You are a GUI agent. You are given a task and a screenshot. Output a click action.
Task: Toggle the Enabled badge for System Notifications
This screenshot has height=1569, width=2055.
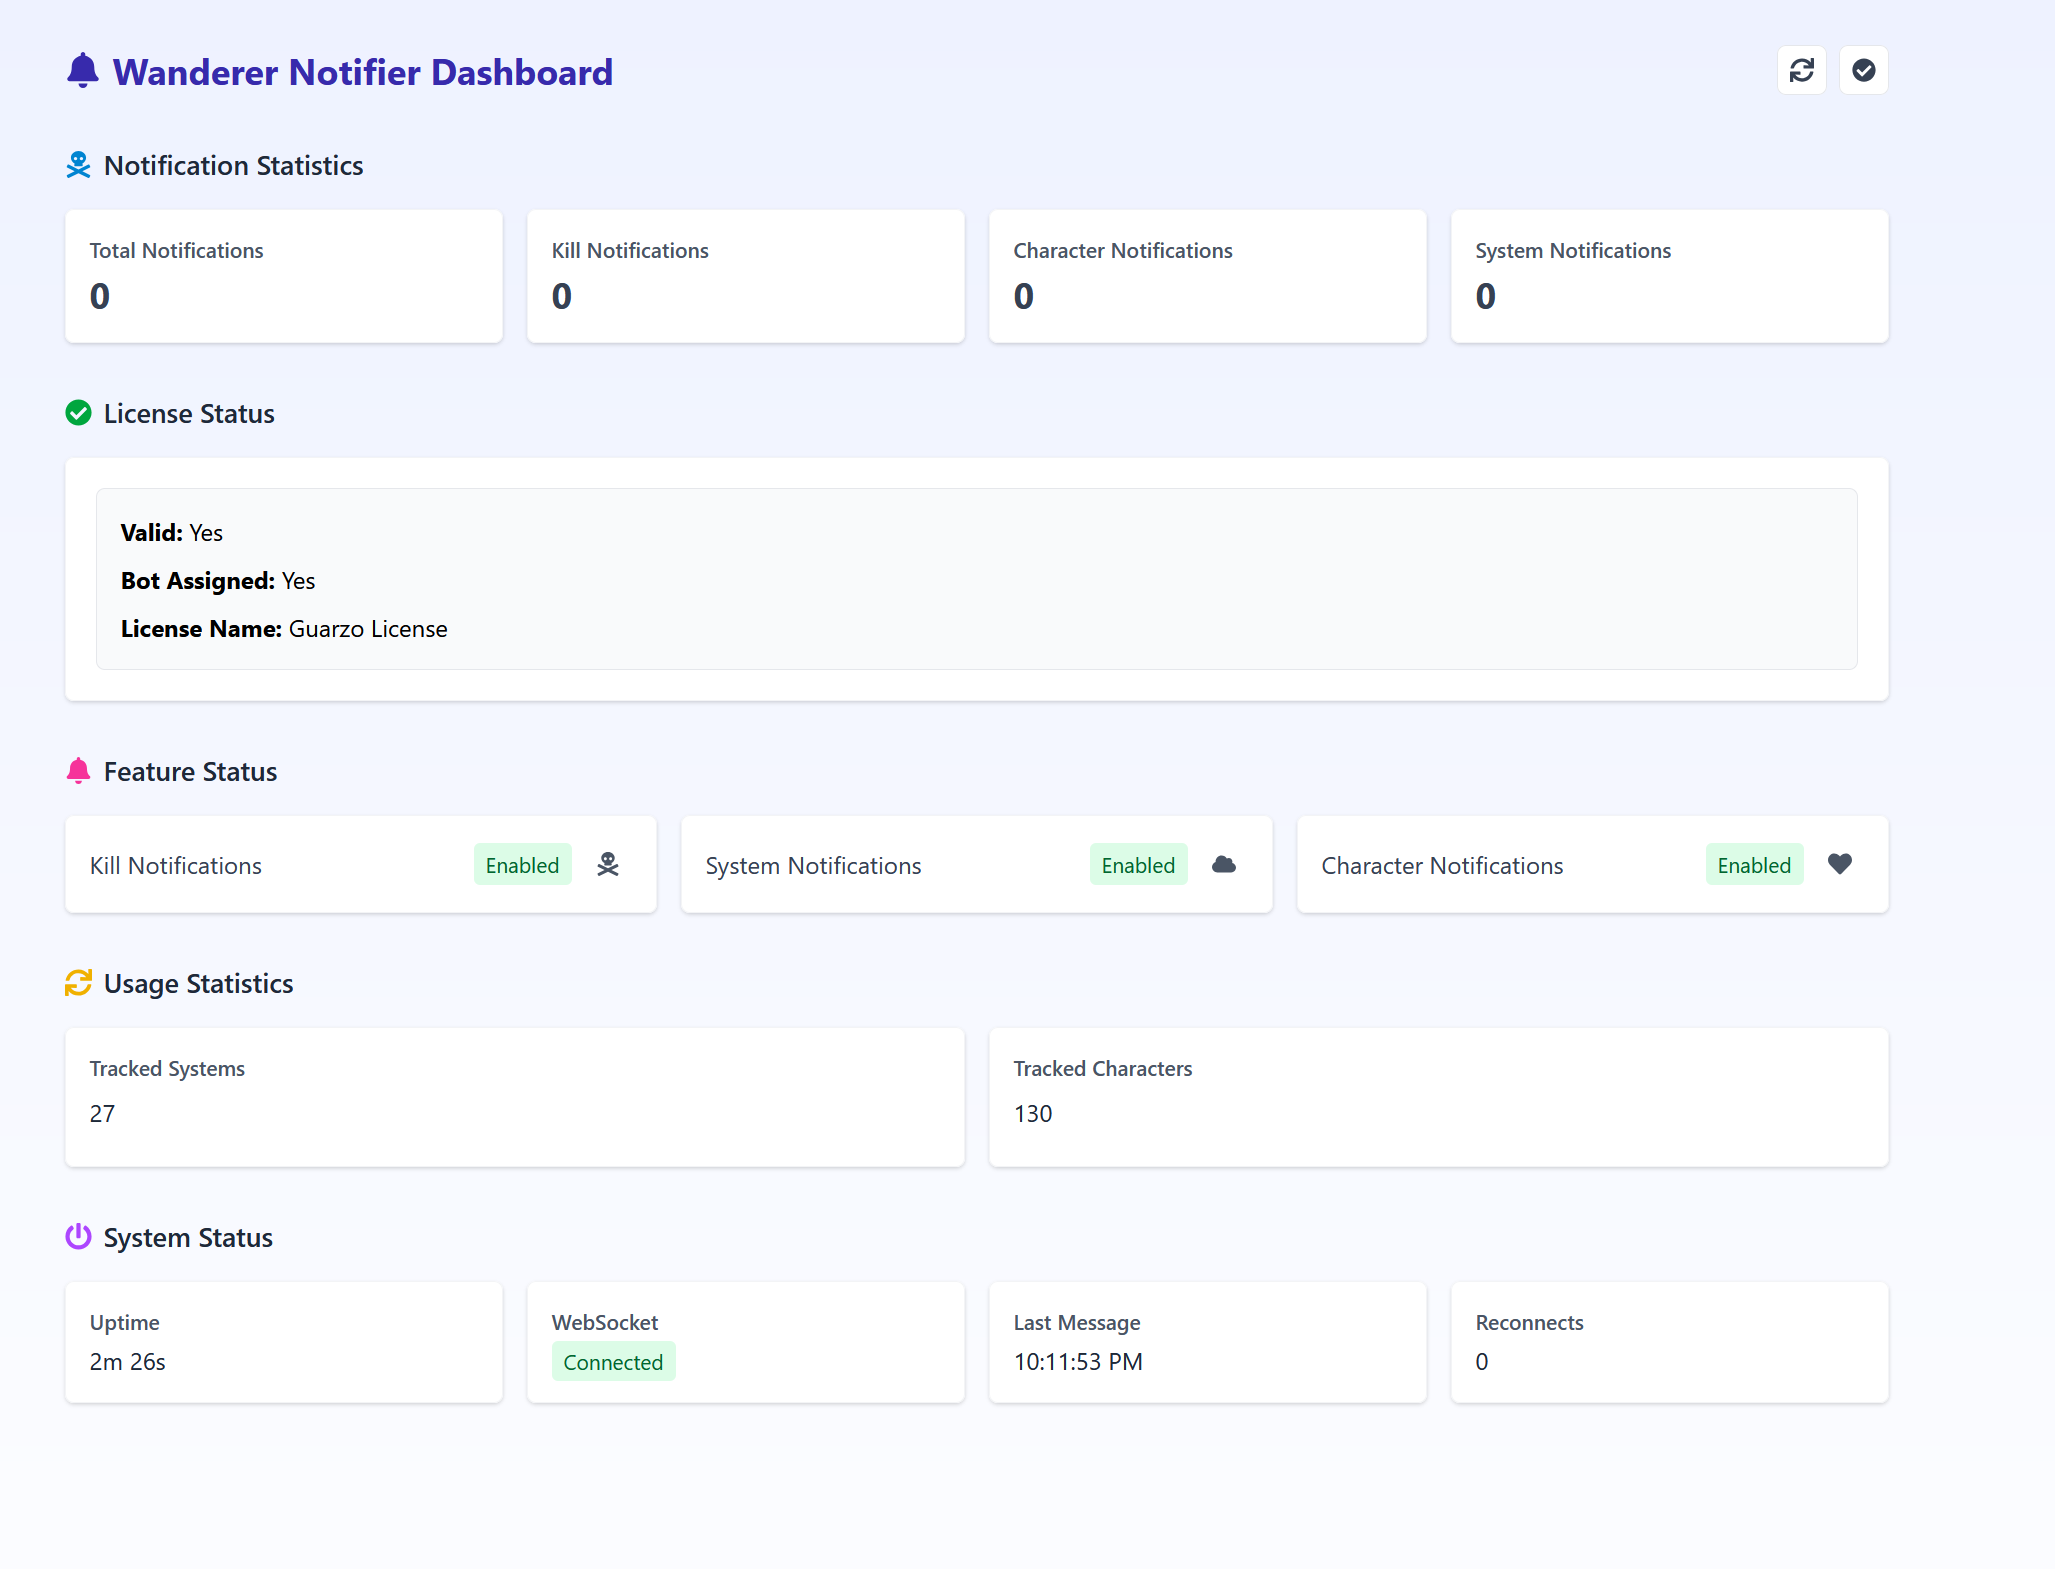(1138, 865)
